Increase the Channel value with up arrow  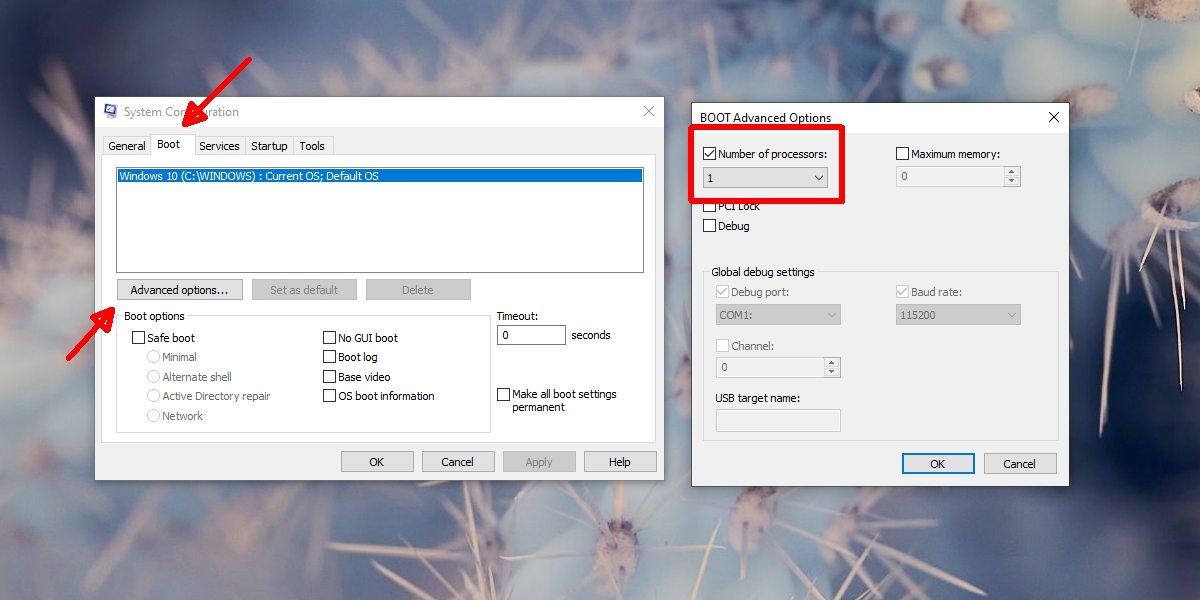832,362
